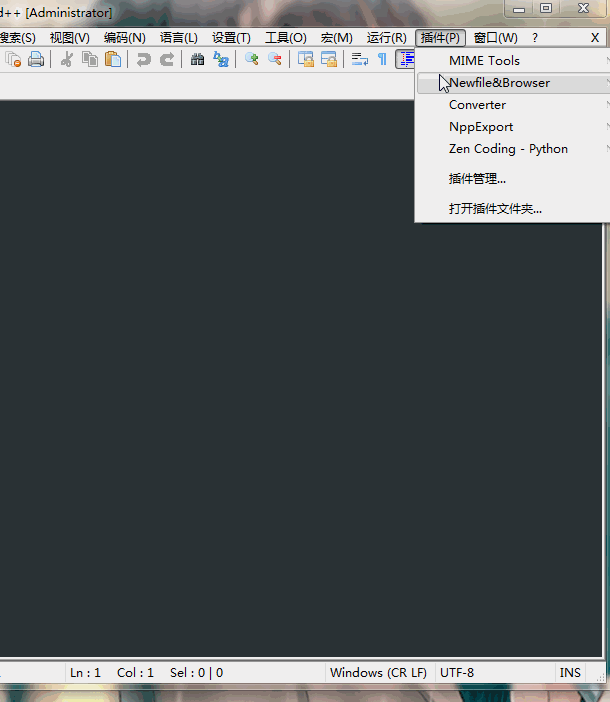This screenshot has width=610, height=702.
Task: Open the 视图(V) menu
Action: coord(69,38)
